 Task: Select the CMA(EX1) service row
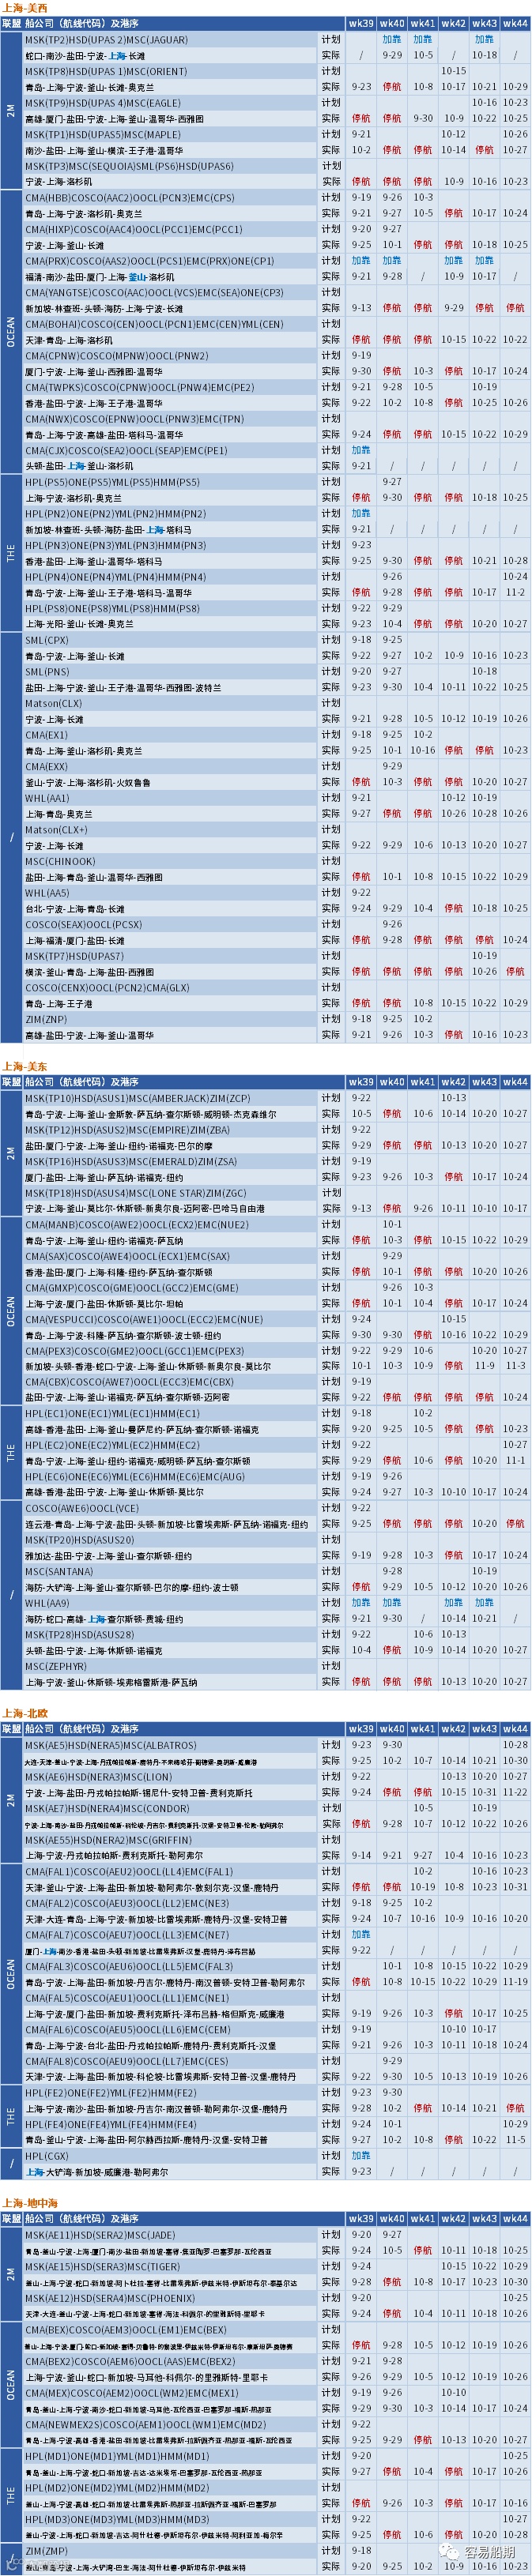point(170,735)
